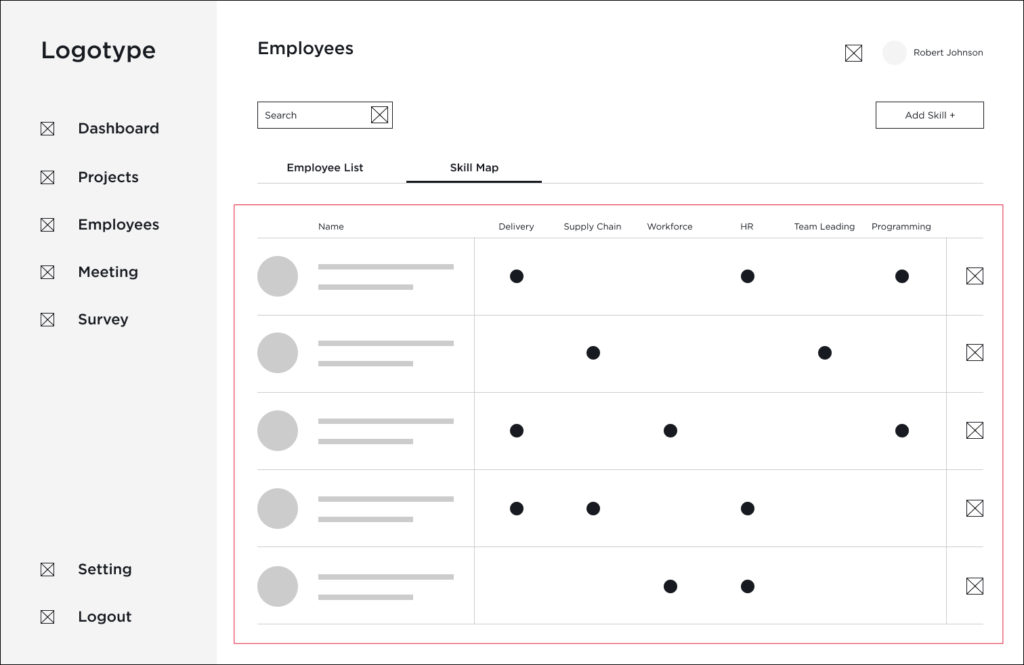
Task: Click the Logotype link in sidebar
Action: point(98,51)
